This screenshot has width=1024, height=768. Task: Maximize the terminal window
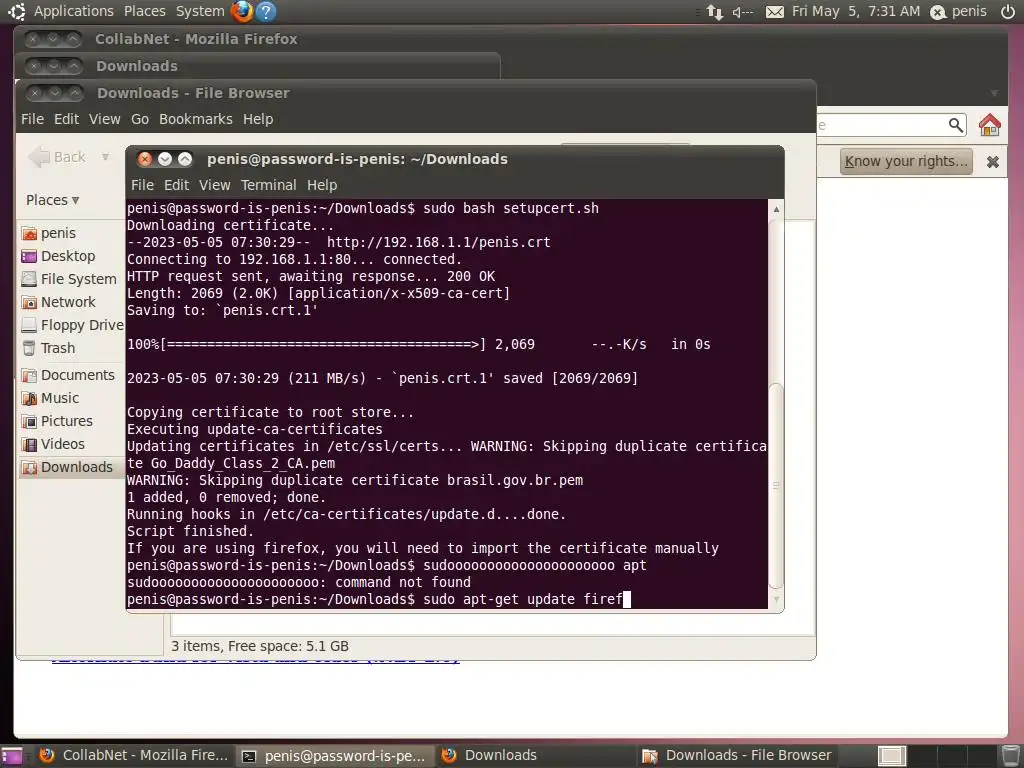[x=185, y=159]
